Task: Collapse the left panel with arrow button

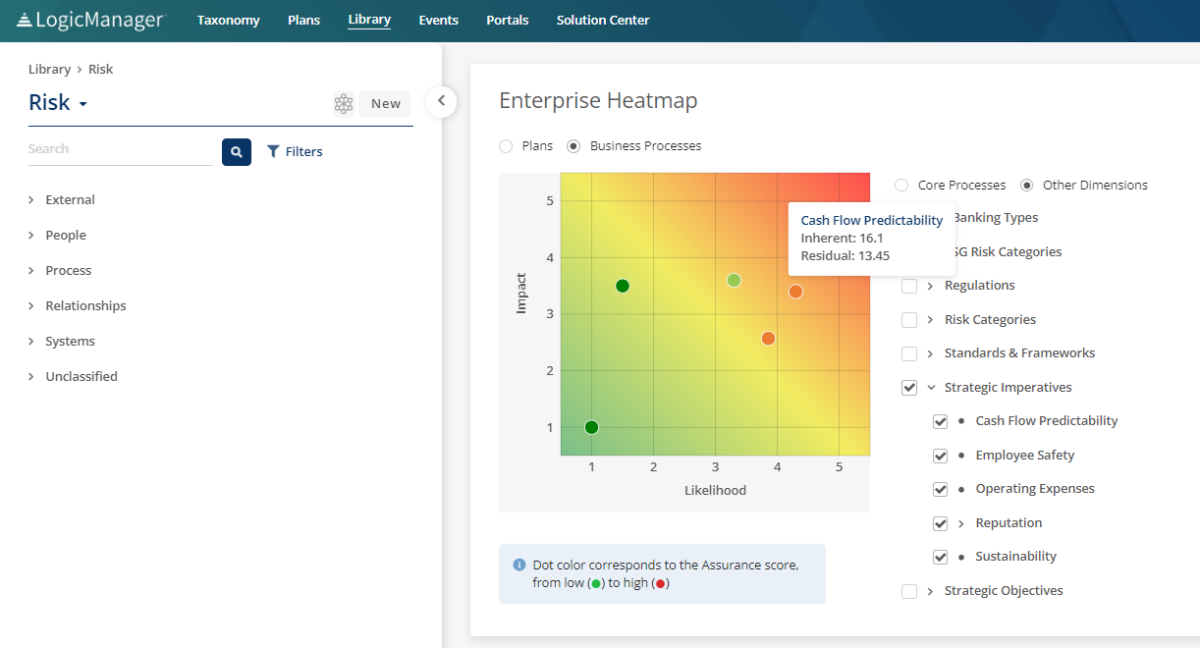Action: pos(441,101)
